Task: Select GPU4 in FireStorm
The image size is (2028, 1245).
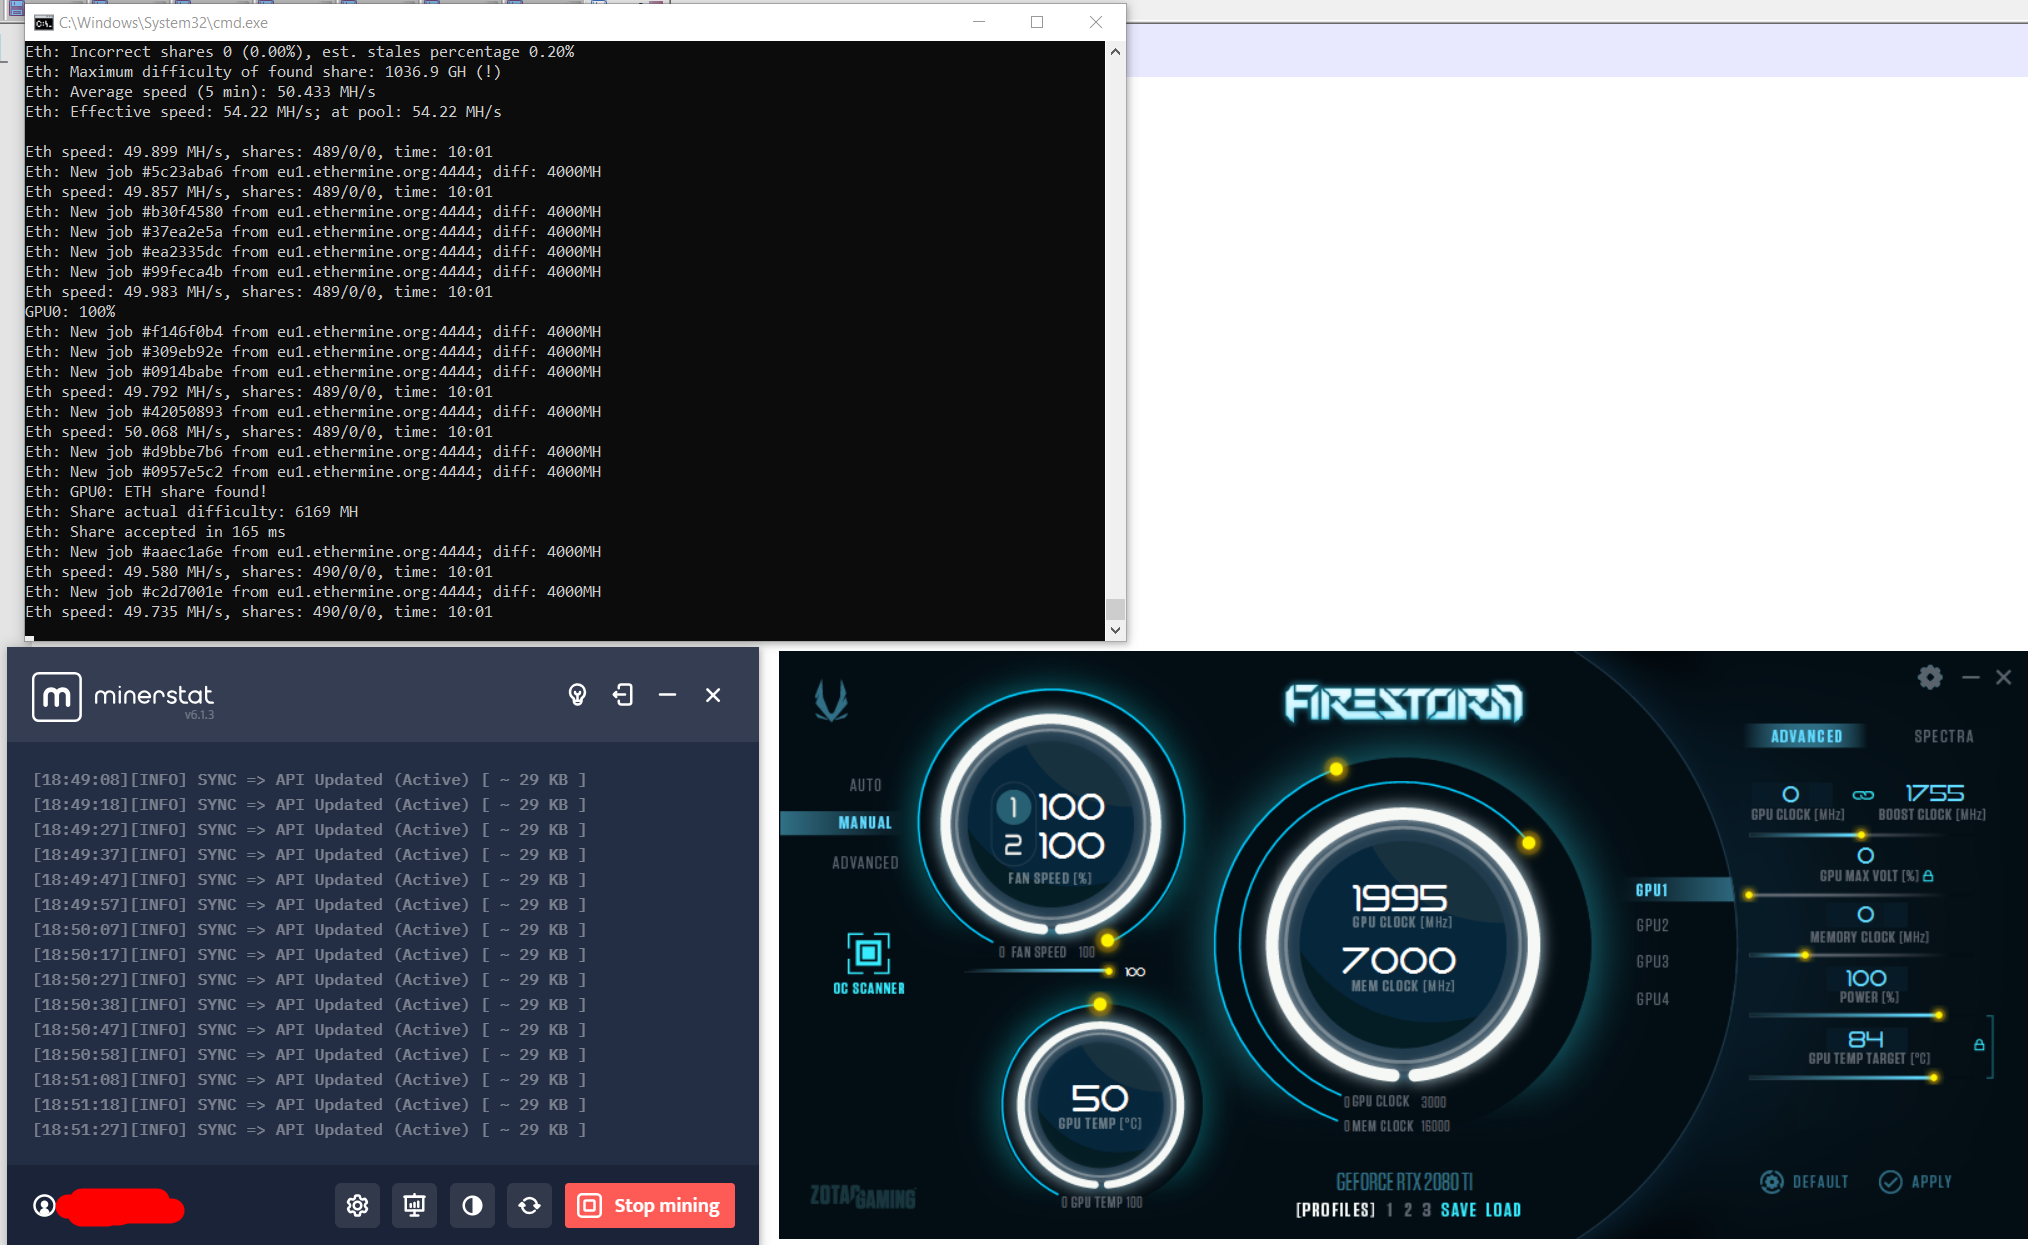Action: coord(1652,999)
